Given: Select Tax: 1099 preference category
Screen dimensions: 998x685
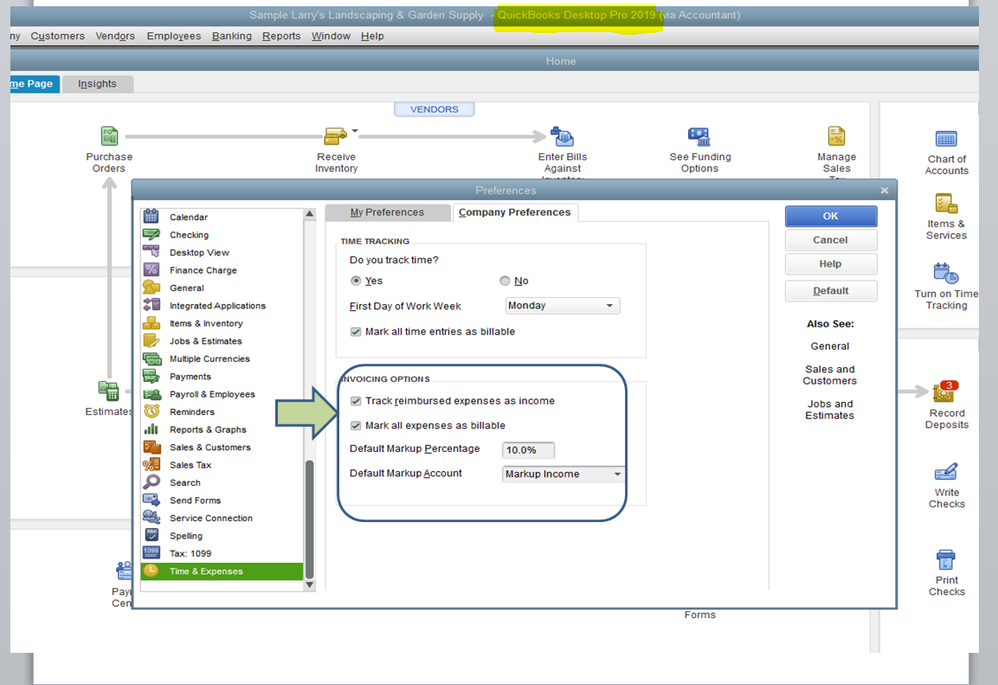Looking at the screenshot, I should (221, 554).
